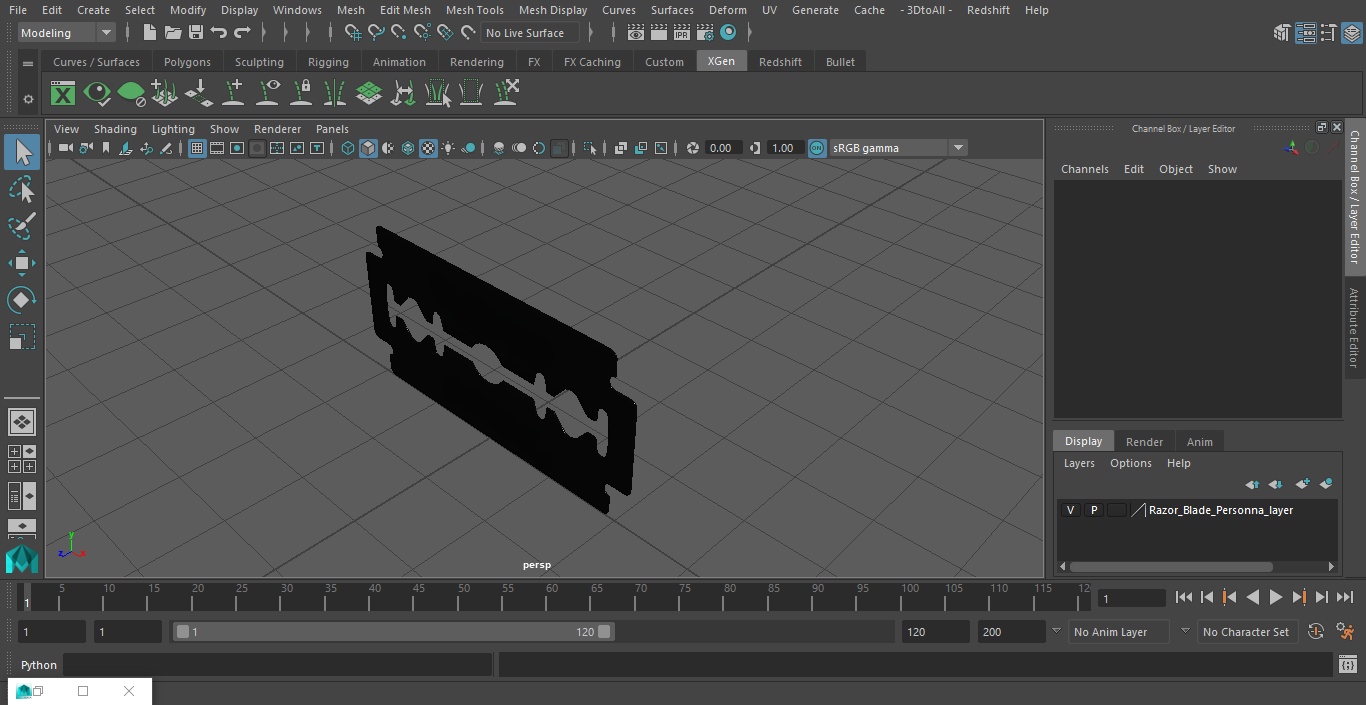This screenshot has width=1366, height=705.
Task: Click the green stacked planes XGen icon
Action: click(369, 93)
